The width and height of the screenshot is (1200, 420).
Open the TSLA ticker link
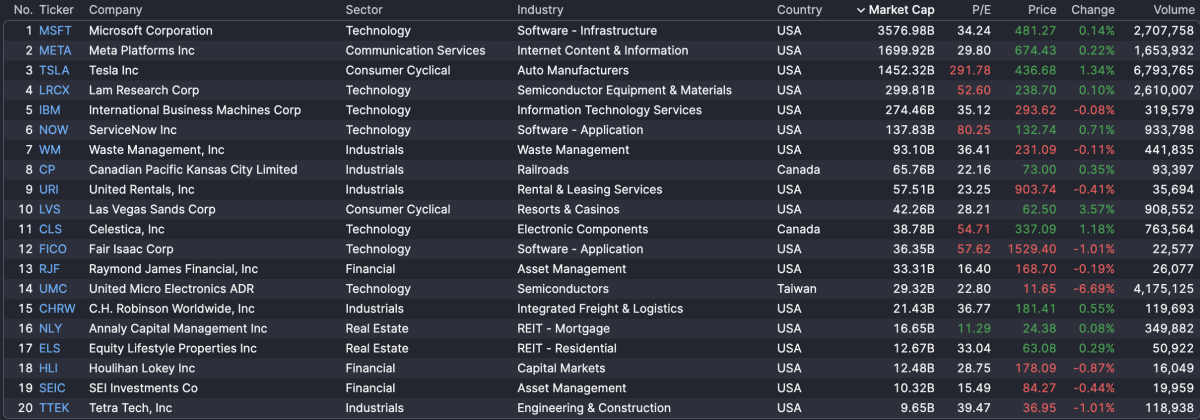[x=54, y=71]
